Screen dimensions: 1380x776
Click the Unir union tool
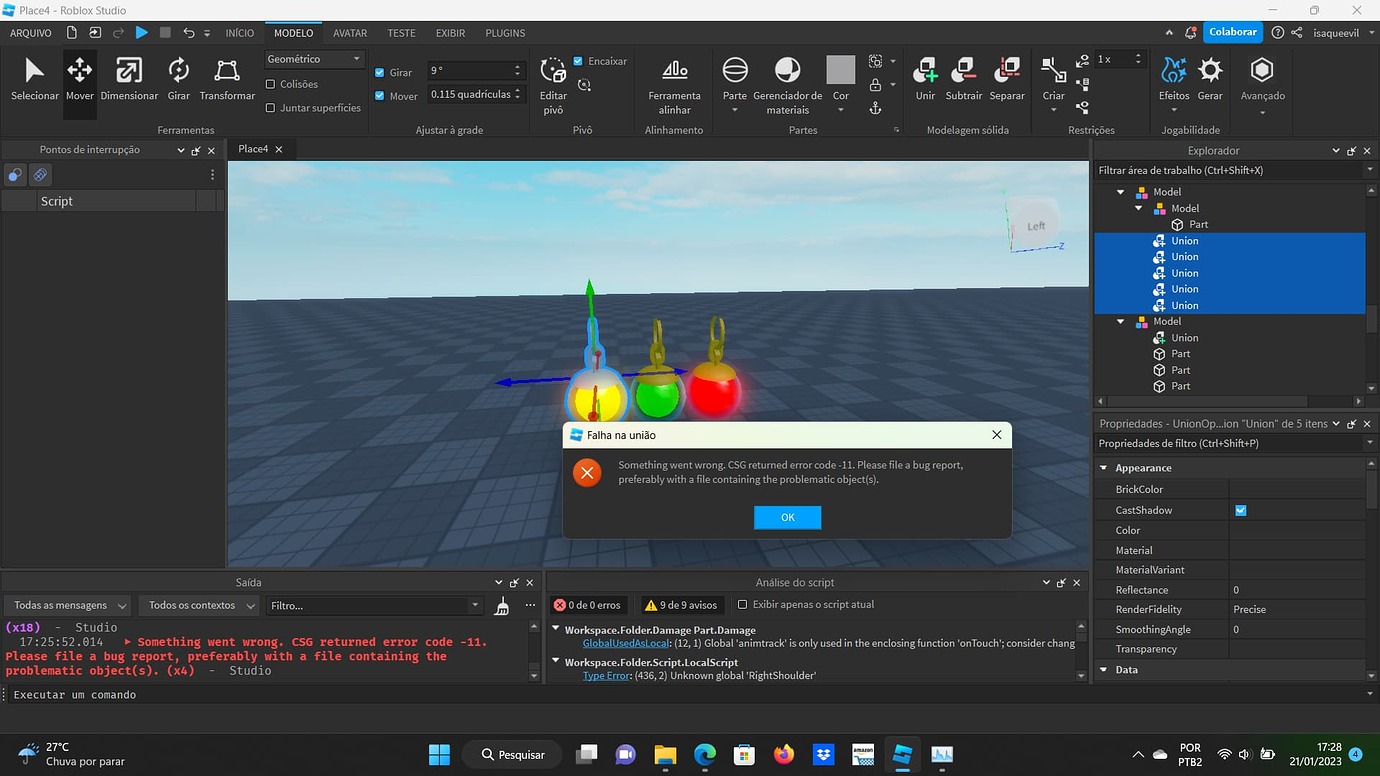click(x=925, y=80)
